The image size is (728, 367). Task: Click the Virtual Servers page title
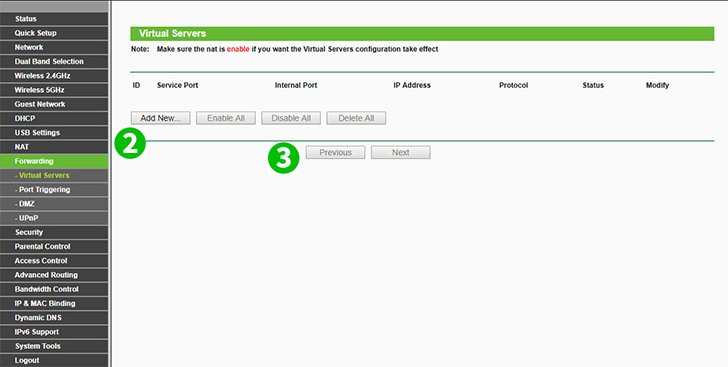[x=172, y=33]
